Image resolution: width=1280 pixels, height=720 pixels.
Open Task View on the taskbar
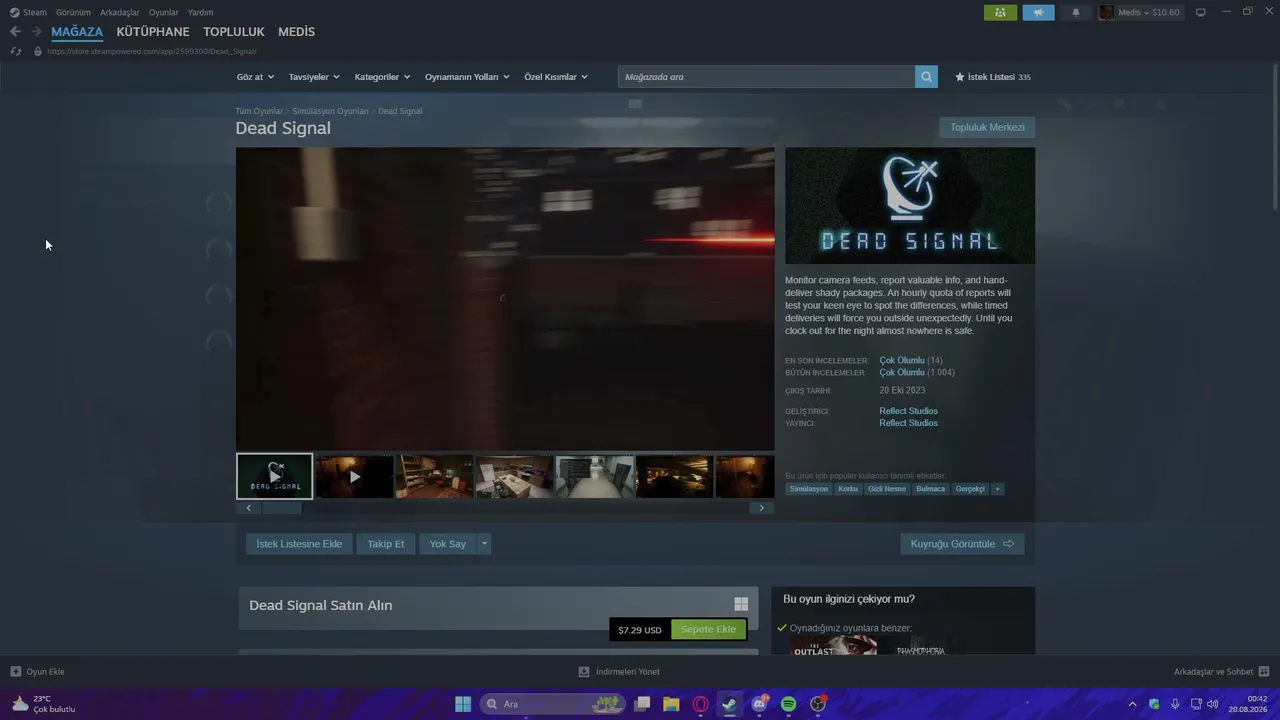click(642, 704)
